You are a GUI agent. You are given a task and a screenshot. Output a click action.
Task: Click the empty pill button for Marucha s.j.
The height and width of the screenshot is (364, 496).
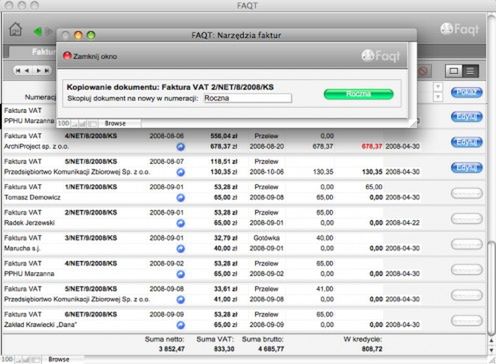466,244
